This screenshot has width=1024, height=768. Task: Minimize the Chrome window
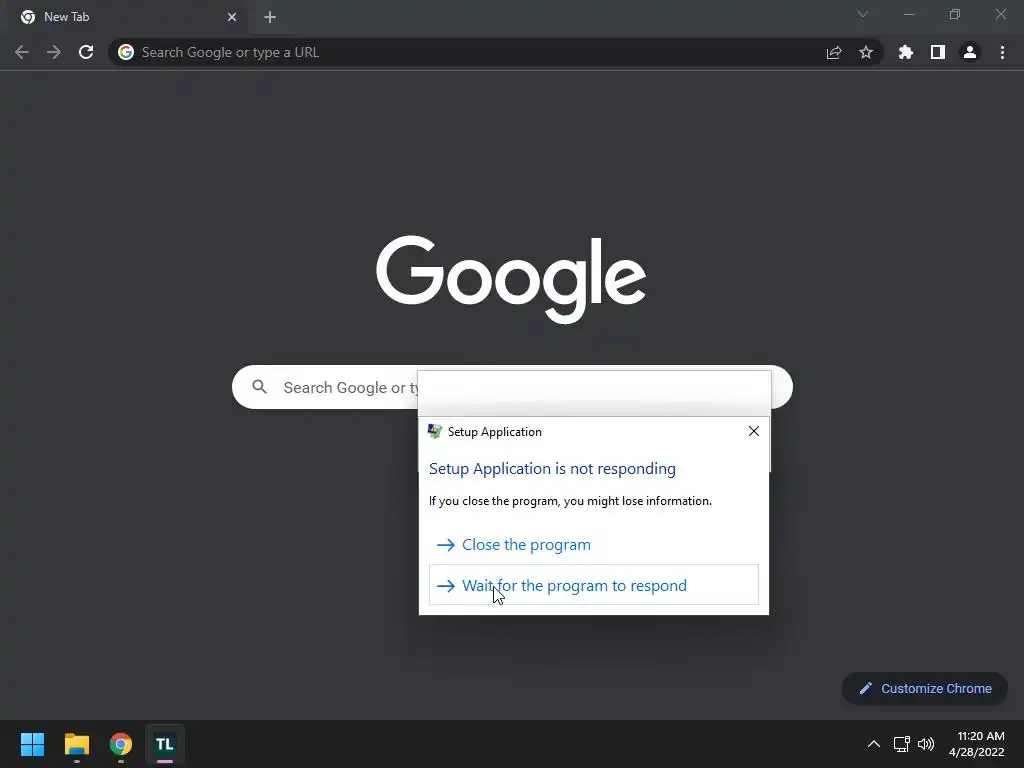point(908,14)
